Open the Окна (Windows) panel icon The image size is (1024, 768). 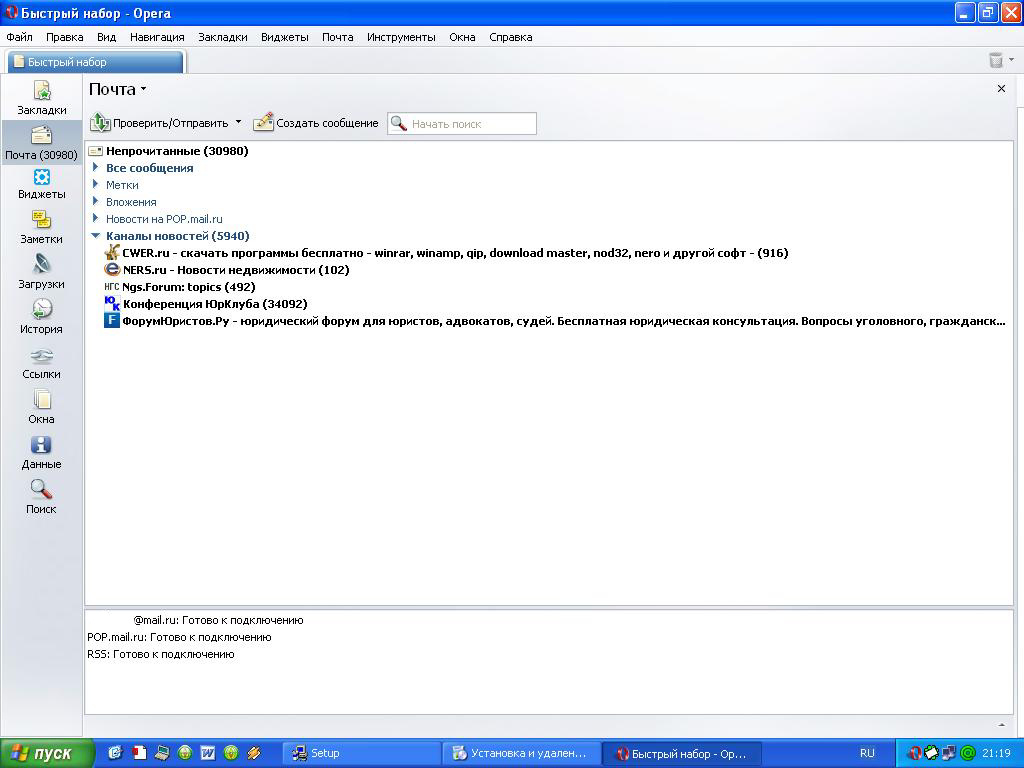point(41,400)
